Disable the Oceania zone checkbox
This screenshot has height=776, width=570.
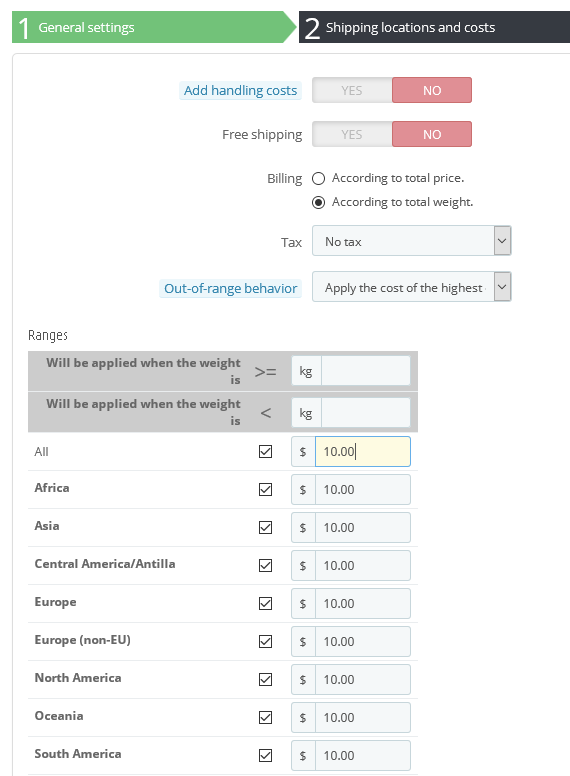[266, 718]
